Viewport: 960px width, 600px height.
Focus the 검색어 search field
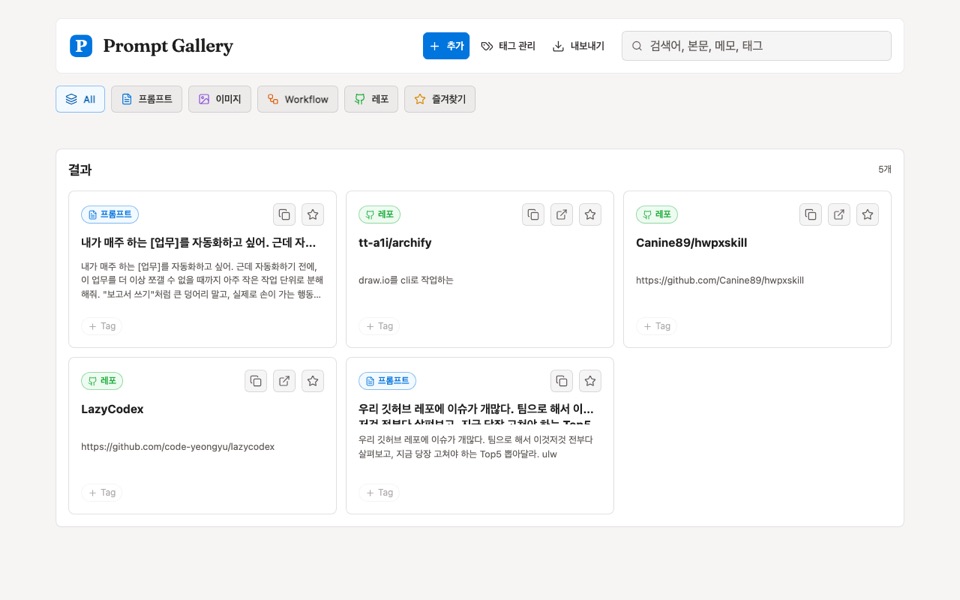point(756,46)
